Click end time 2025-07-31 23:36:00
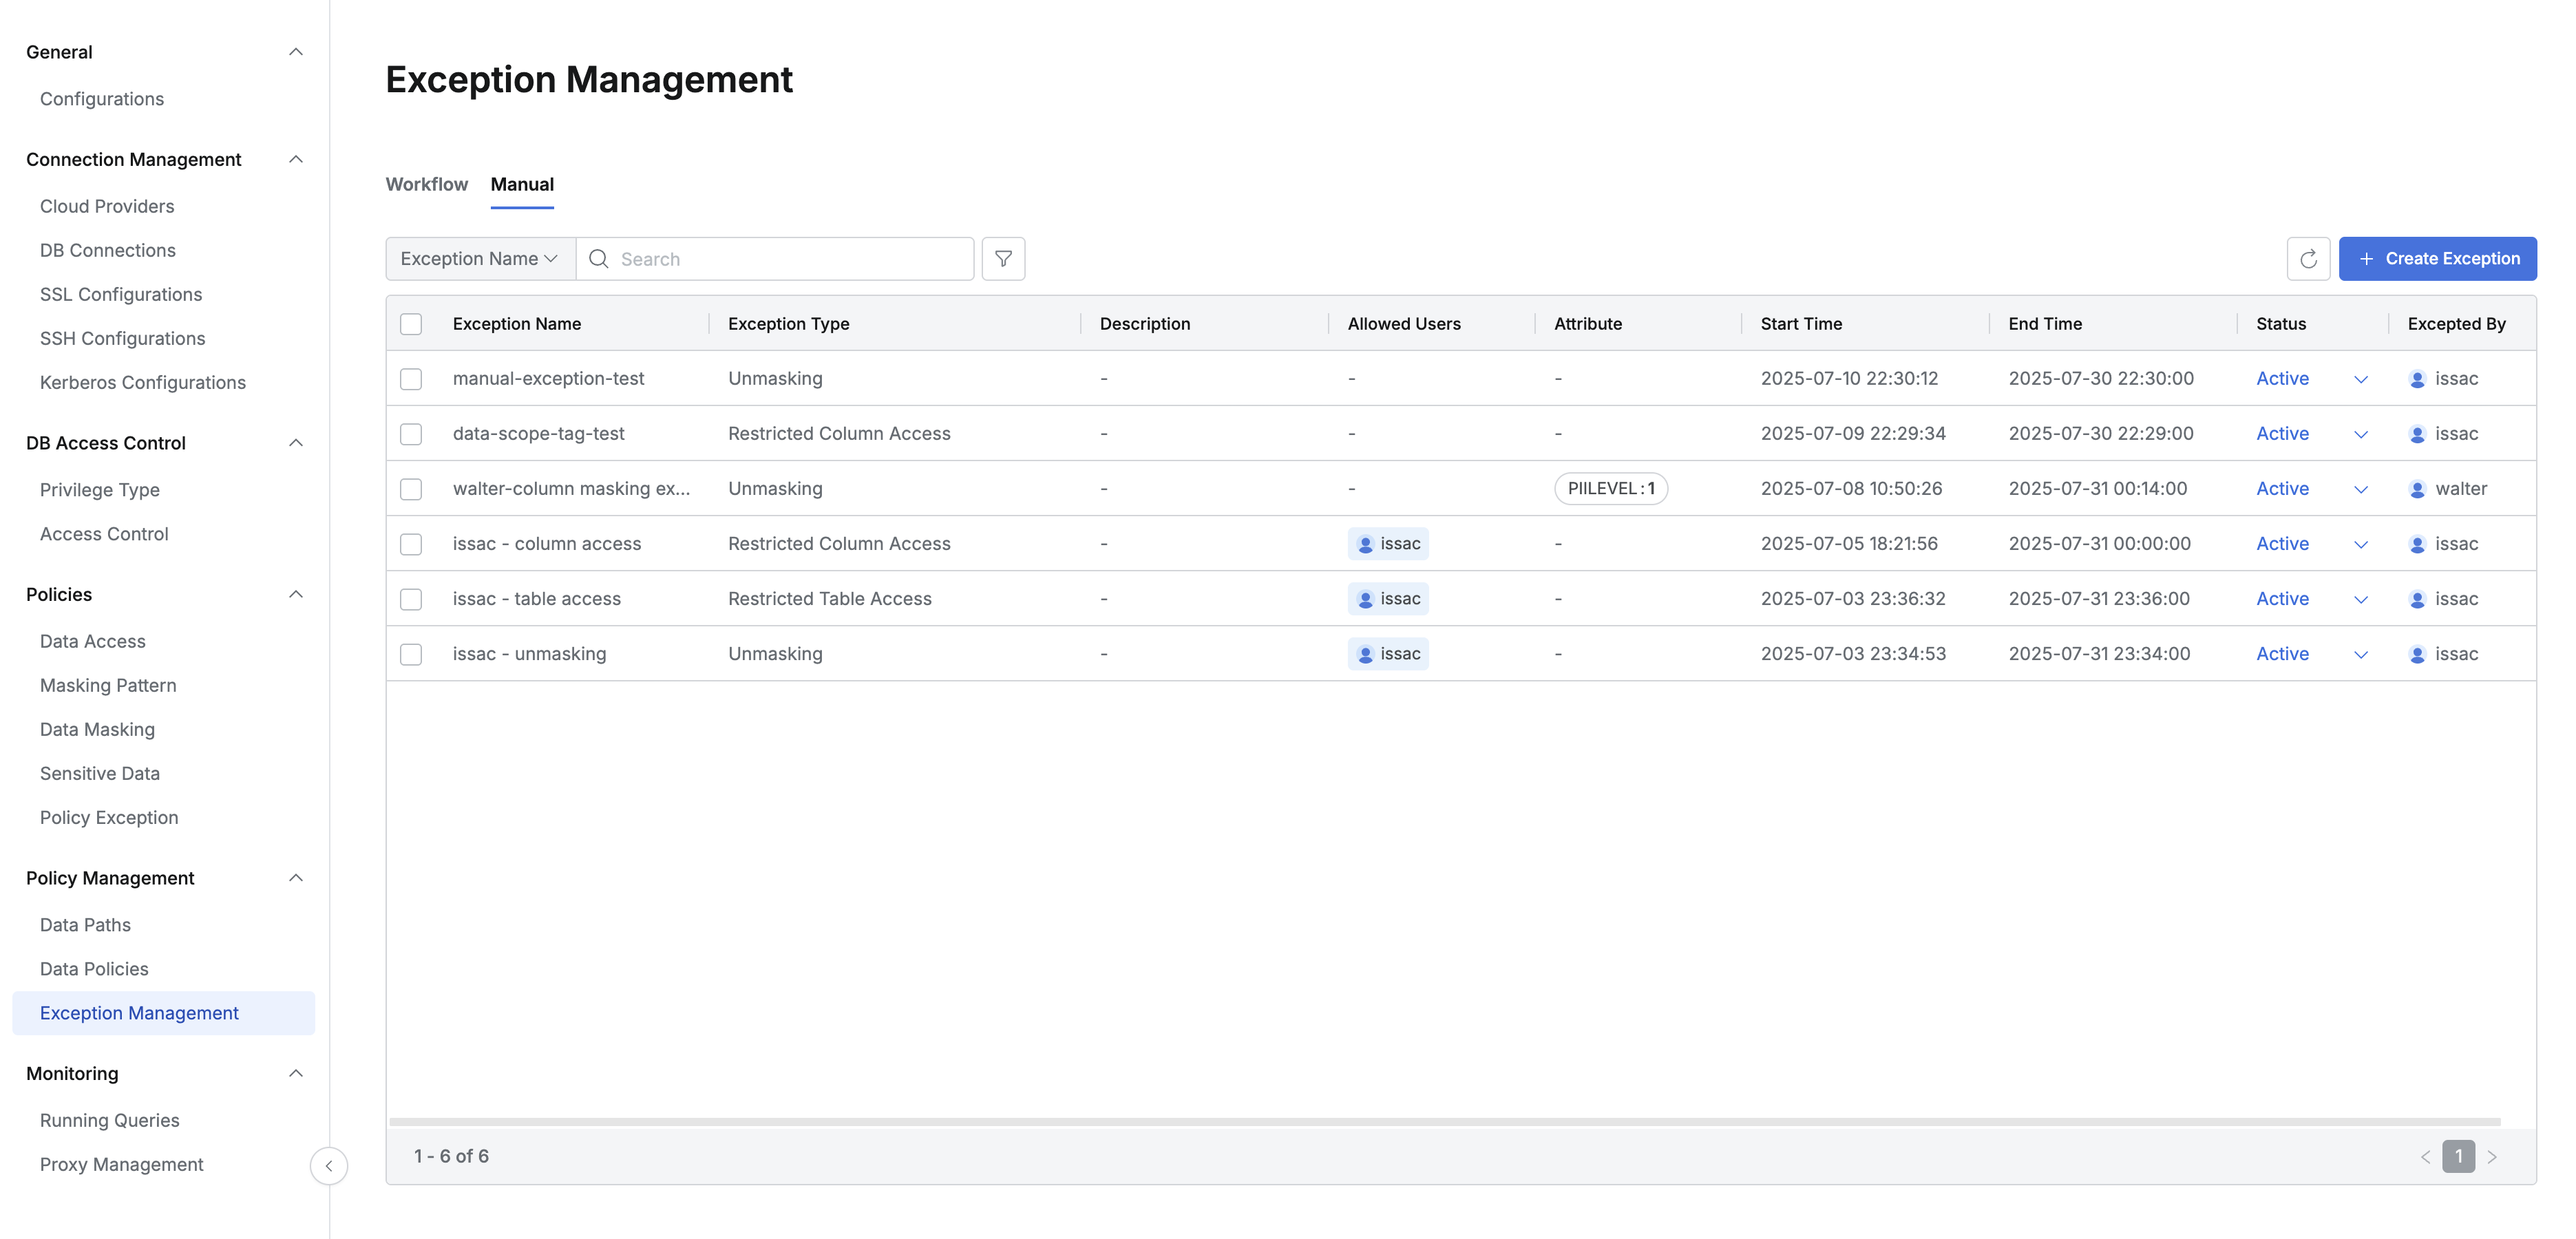Viewport: 2576px width, 1239px height. click(2098, 599)
